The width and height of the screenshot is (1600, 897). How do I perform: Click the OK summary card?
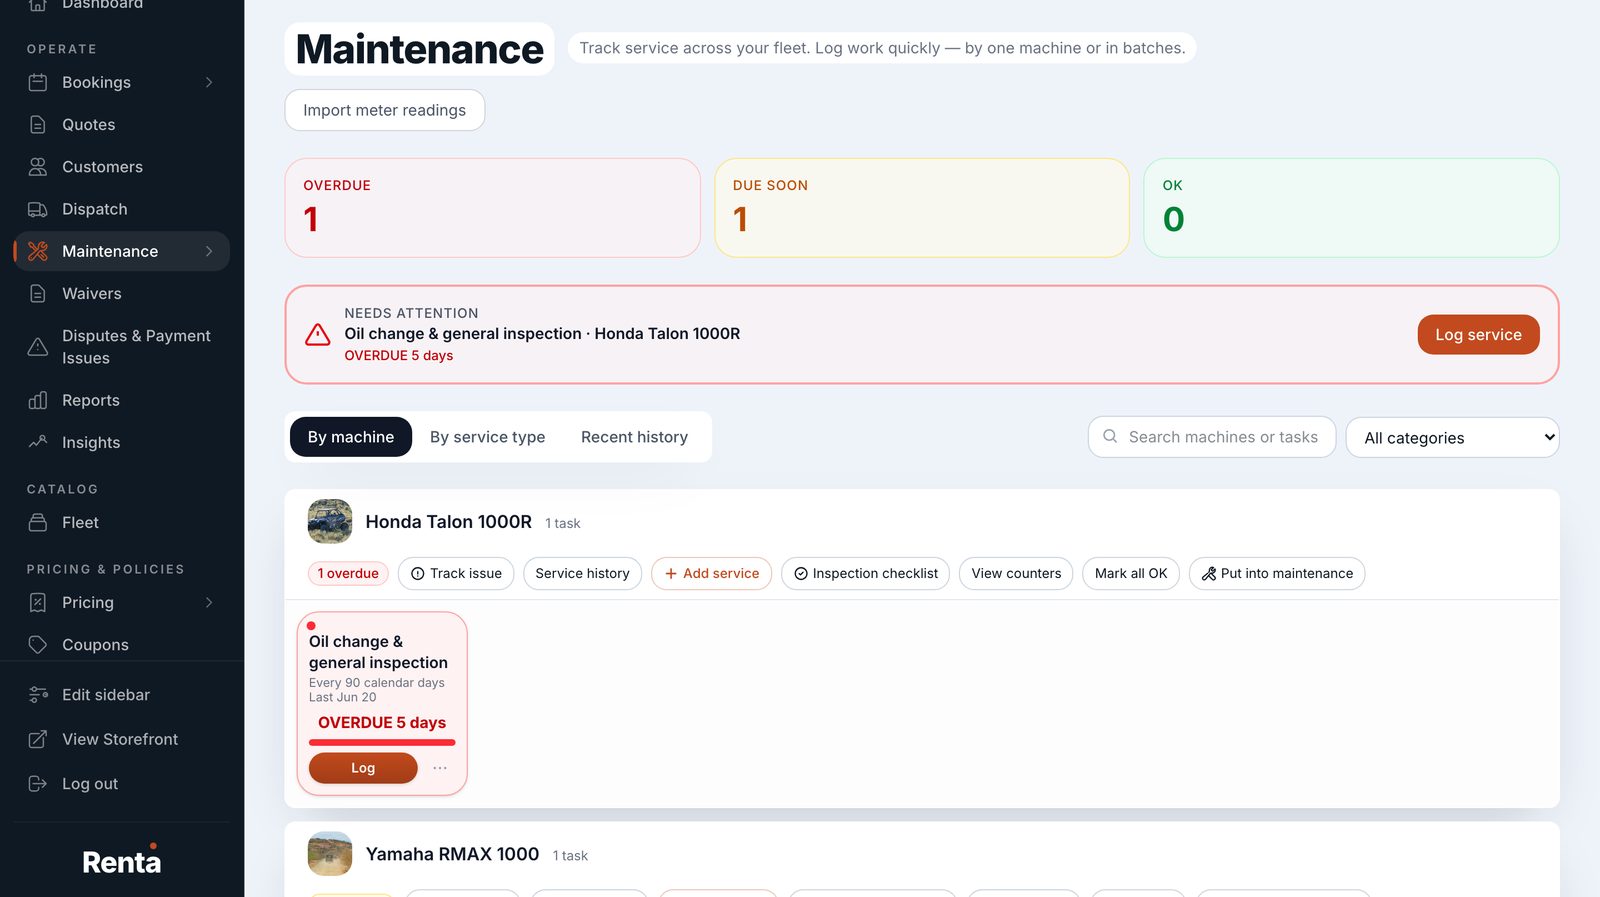(x=1351, y=208)
